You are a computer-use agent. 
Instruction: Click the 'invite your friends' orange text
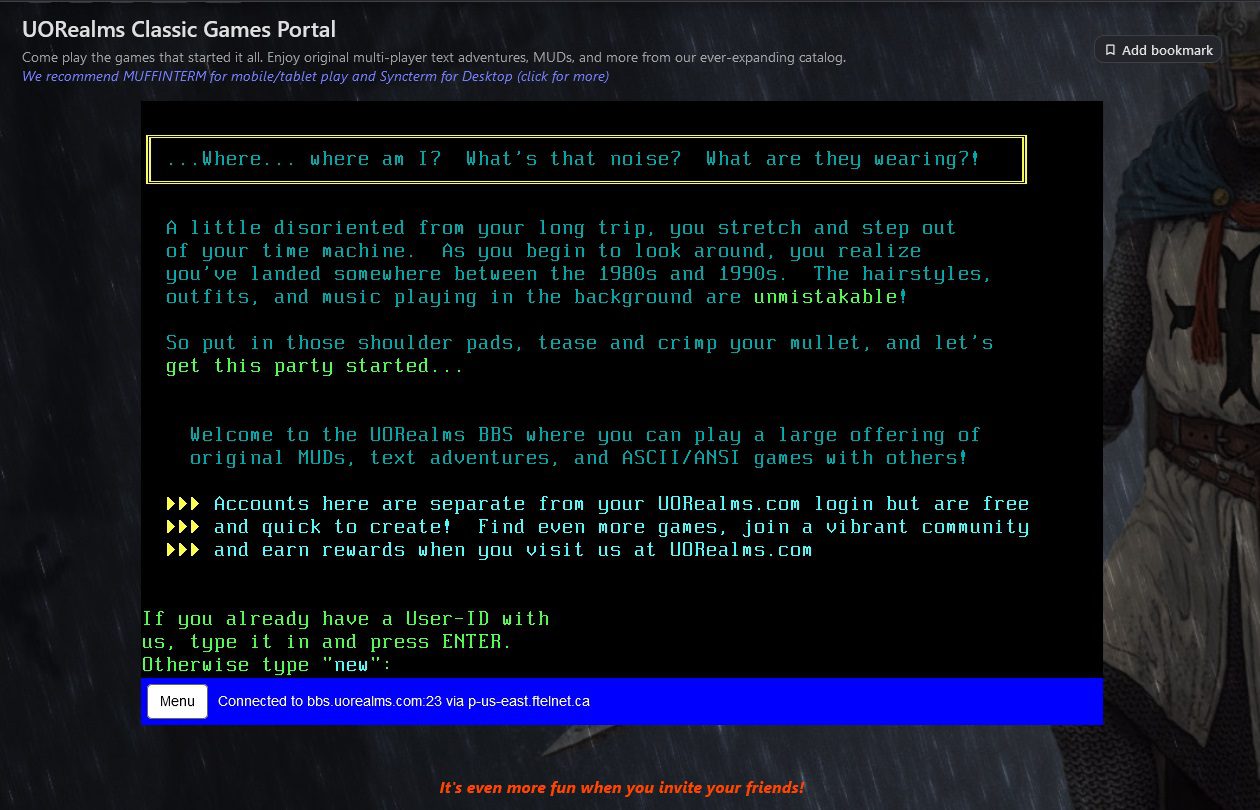pyautogui.click(x=621, y=787)
